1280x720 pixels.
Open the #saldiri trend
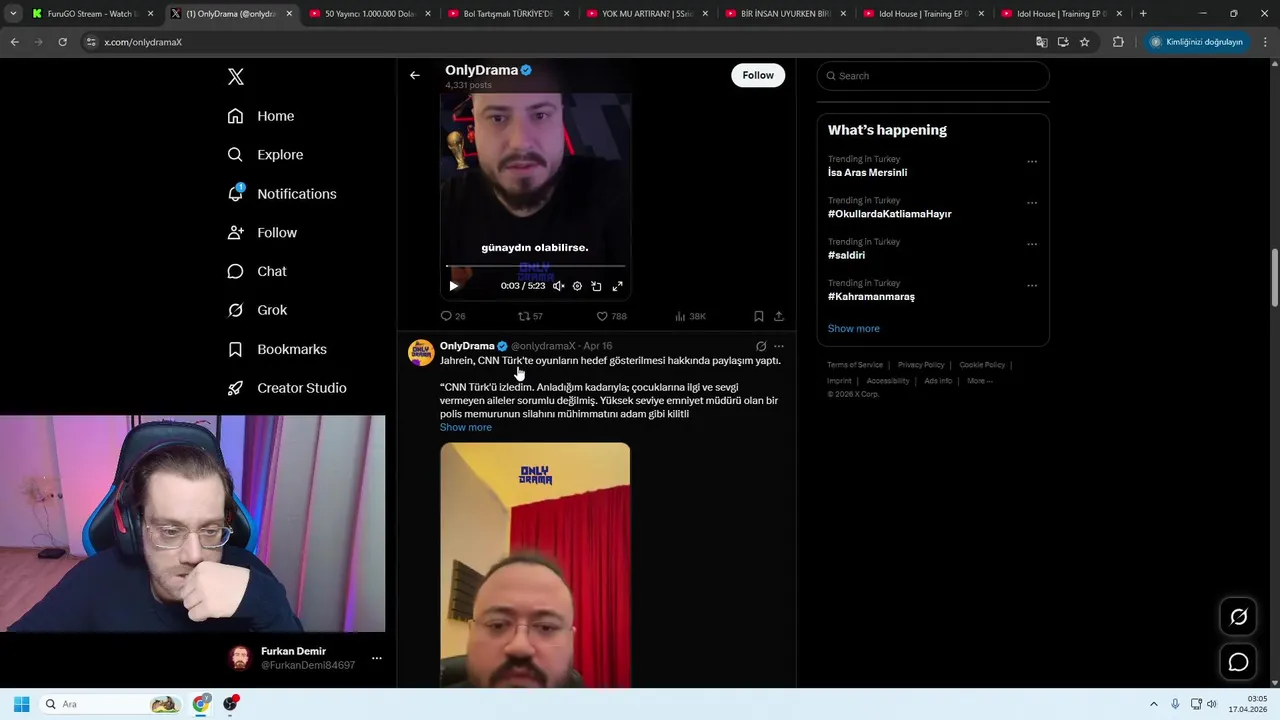pyautogui.click(x=846, y=255)
